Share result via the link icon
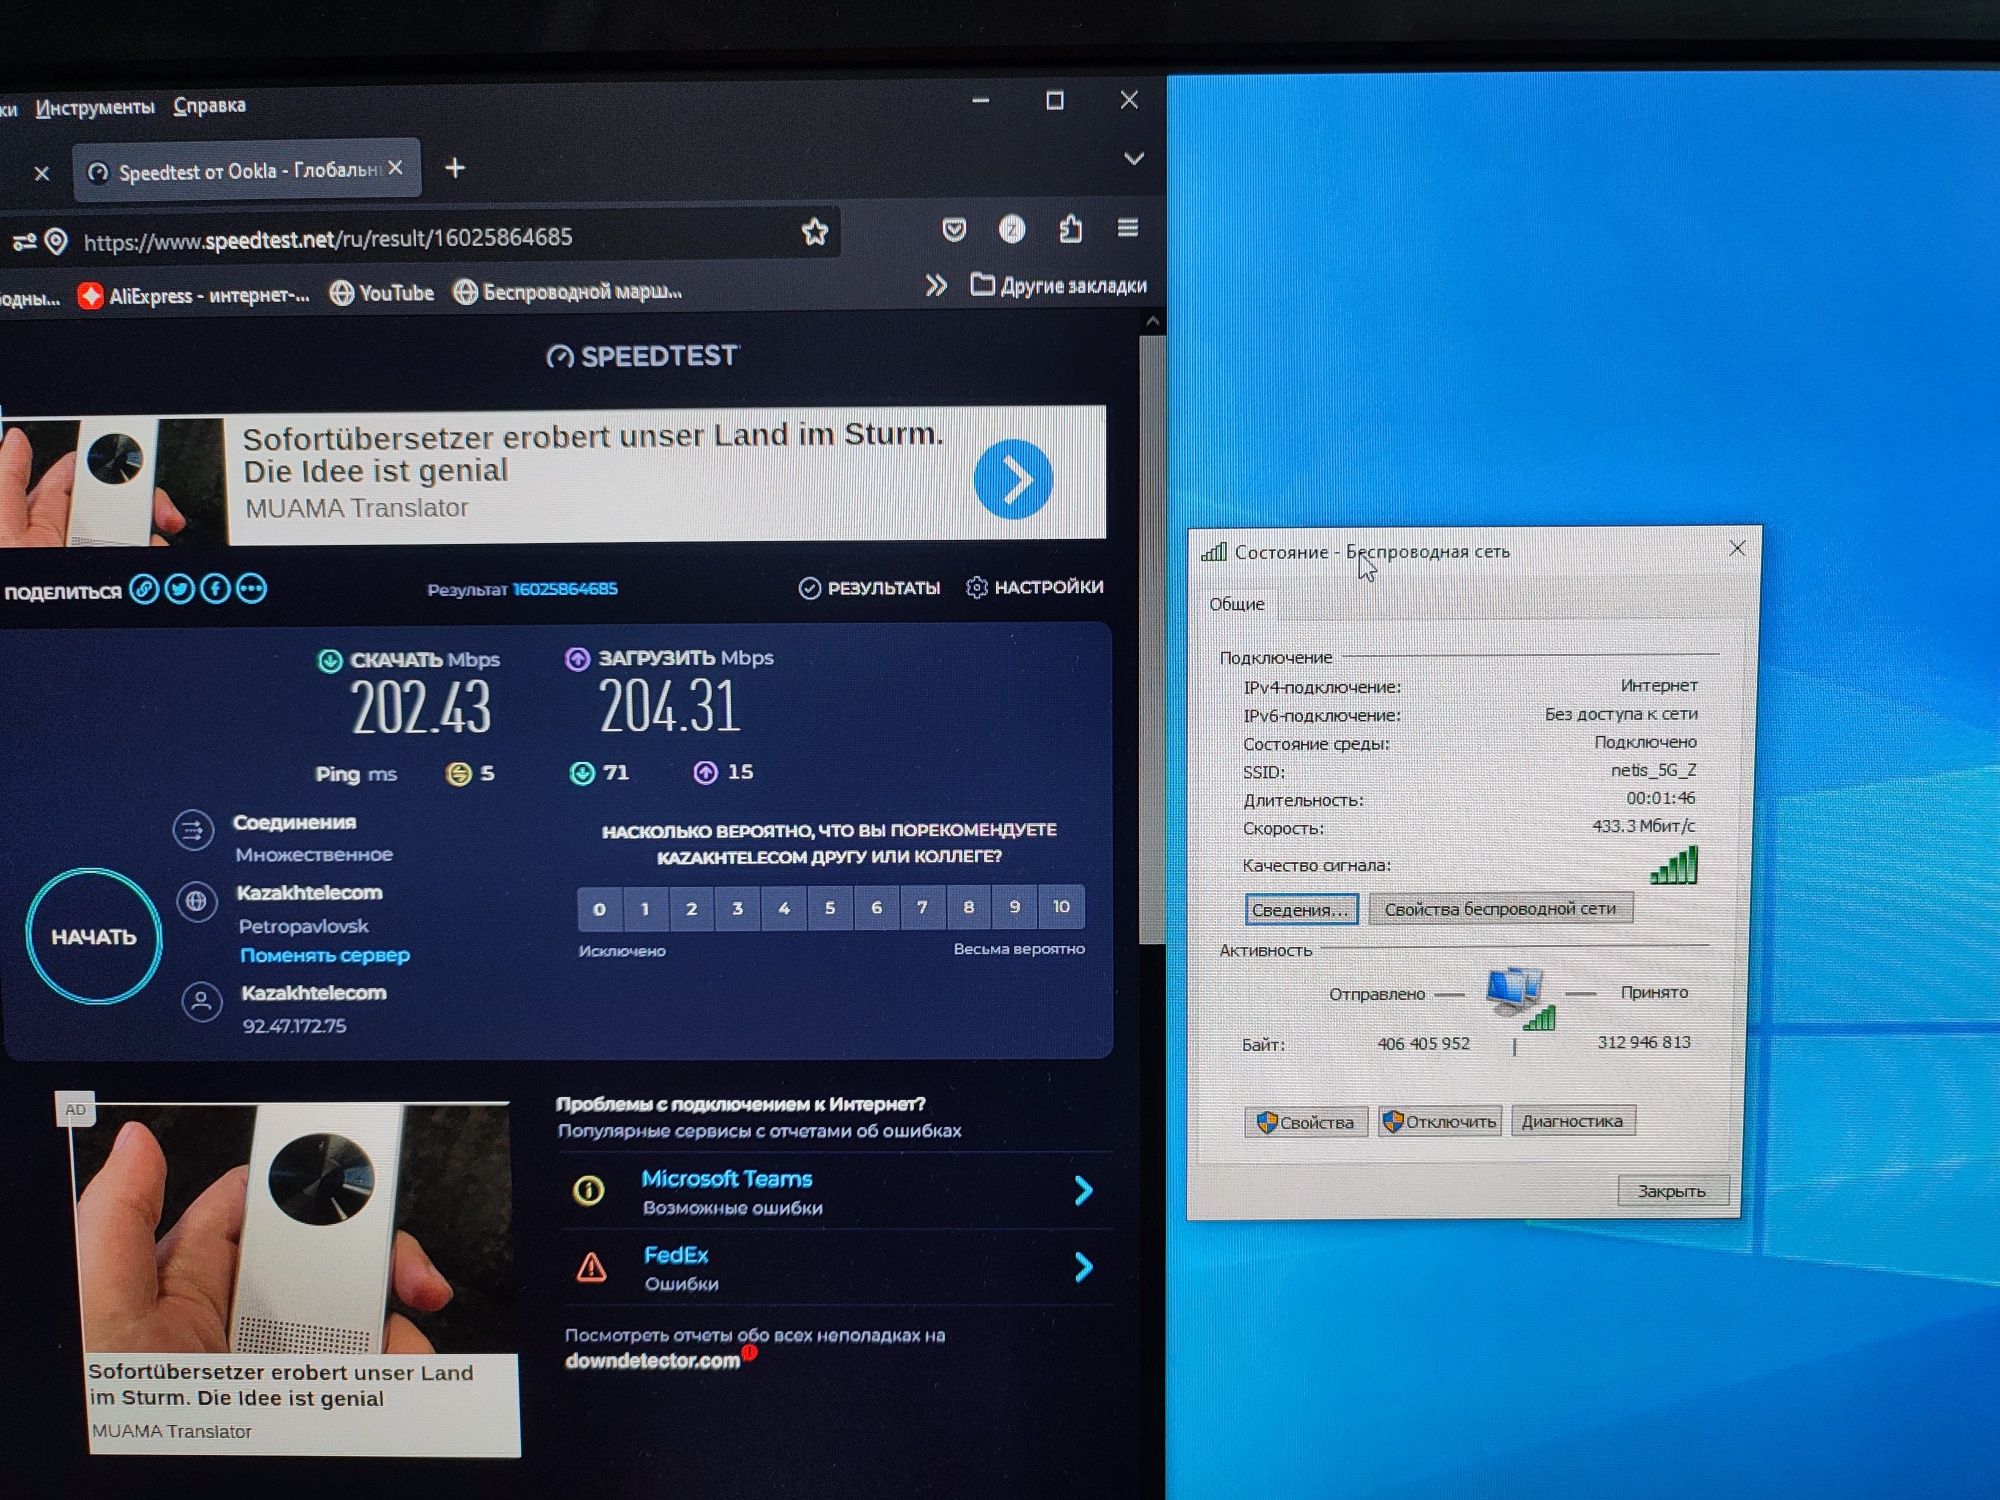 click(144, 589)
